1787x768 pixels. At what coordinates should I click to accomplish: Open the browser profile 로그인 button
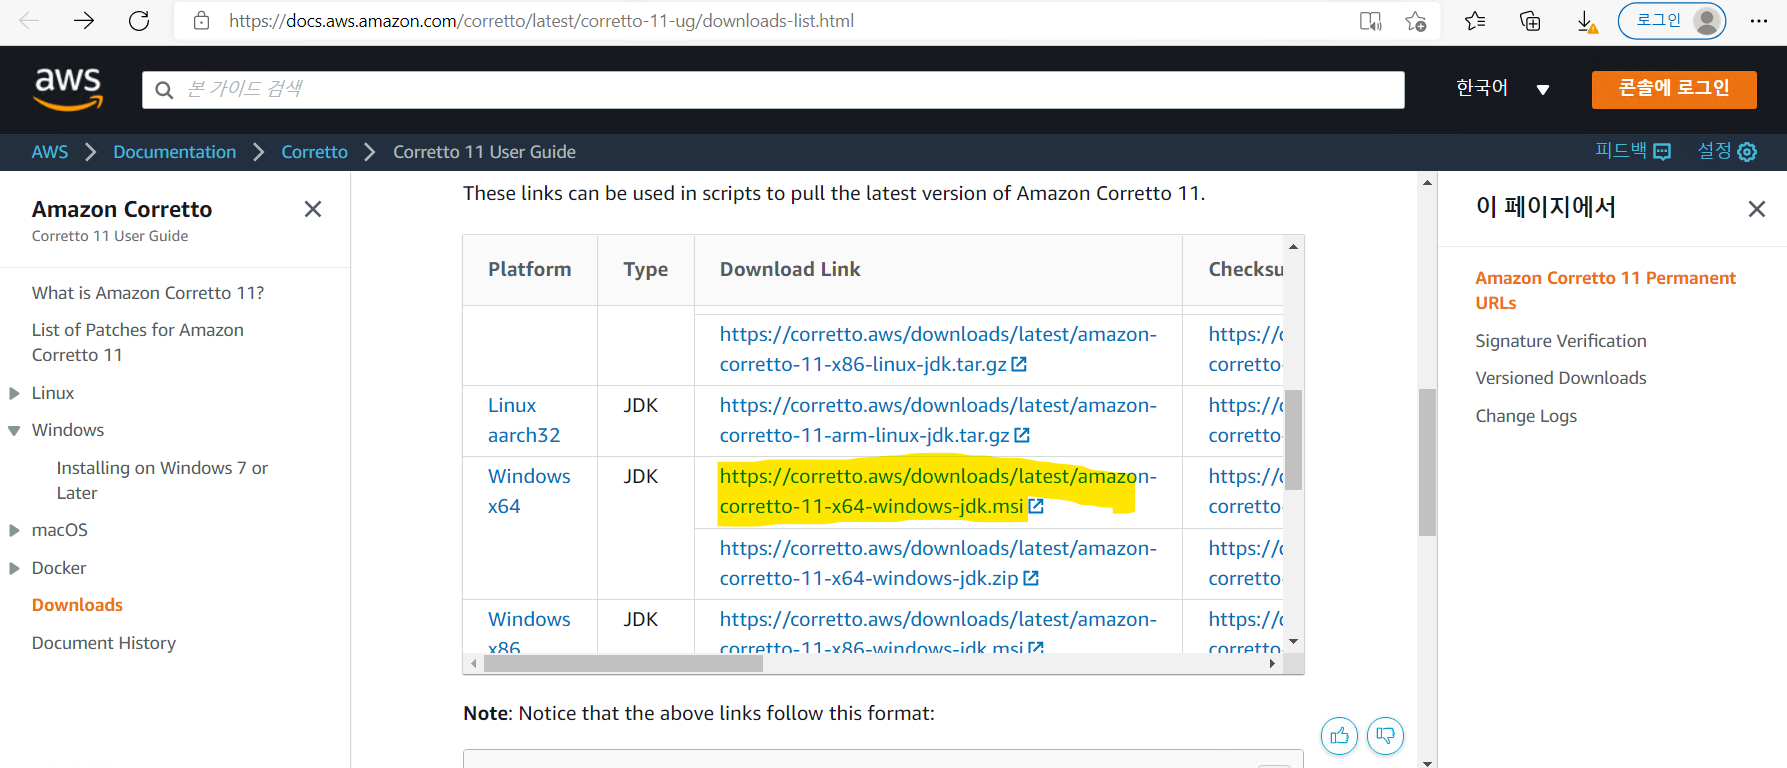pos(1673,20)
